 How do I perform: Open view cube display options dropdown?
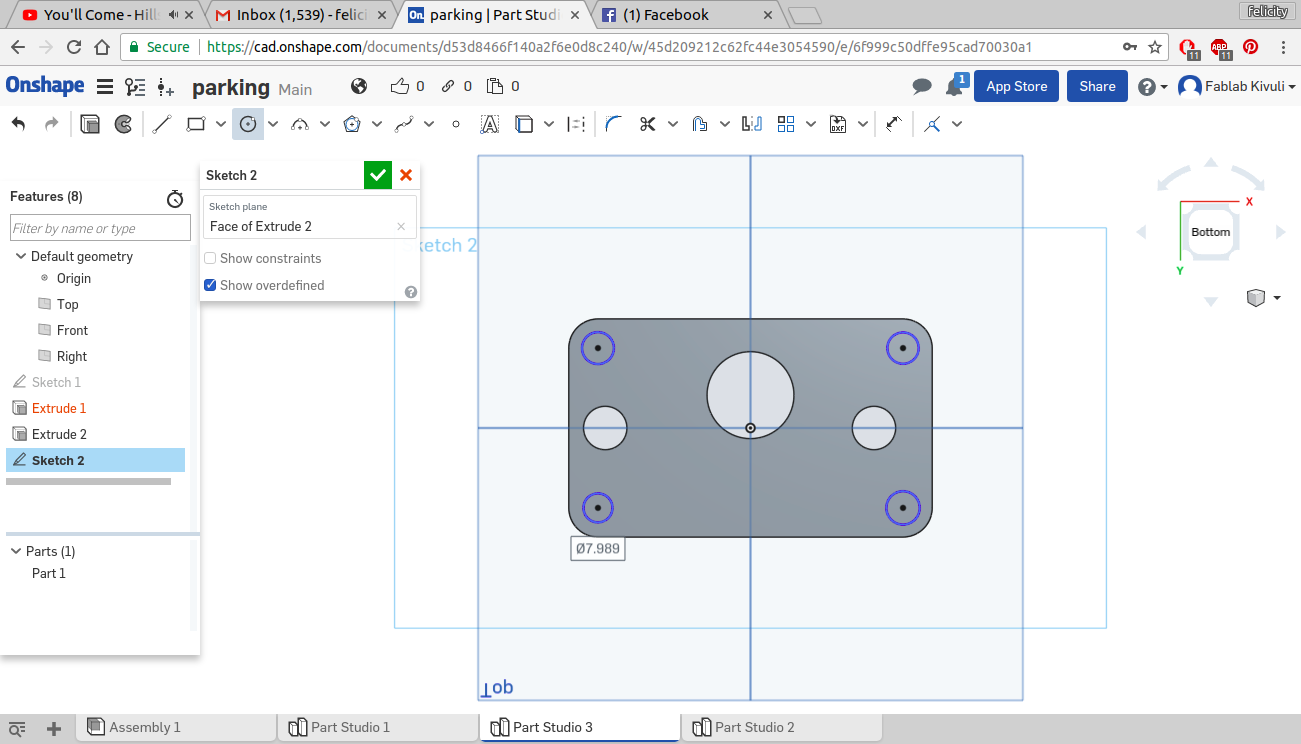pos(1276,298)
